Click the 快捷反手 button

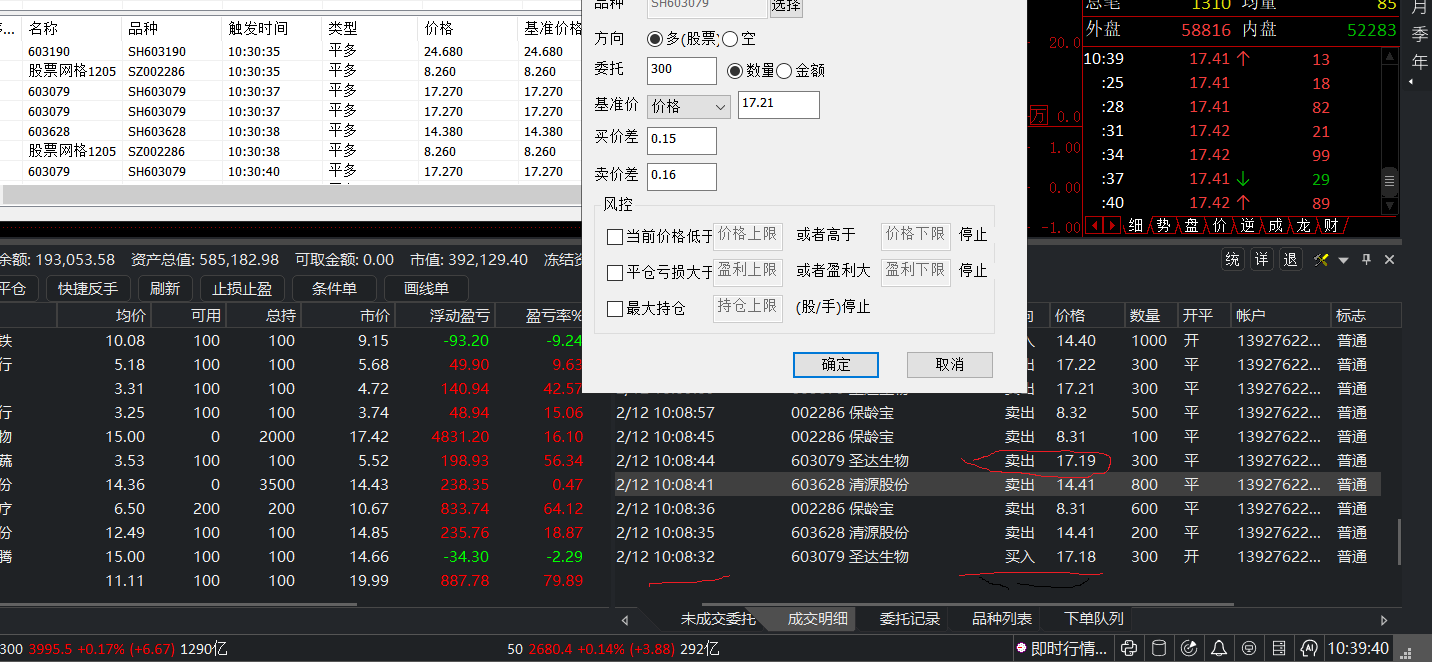click(x=88, y=288)
